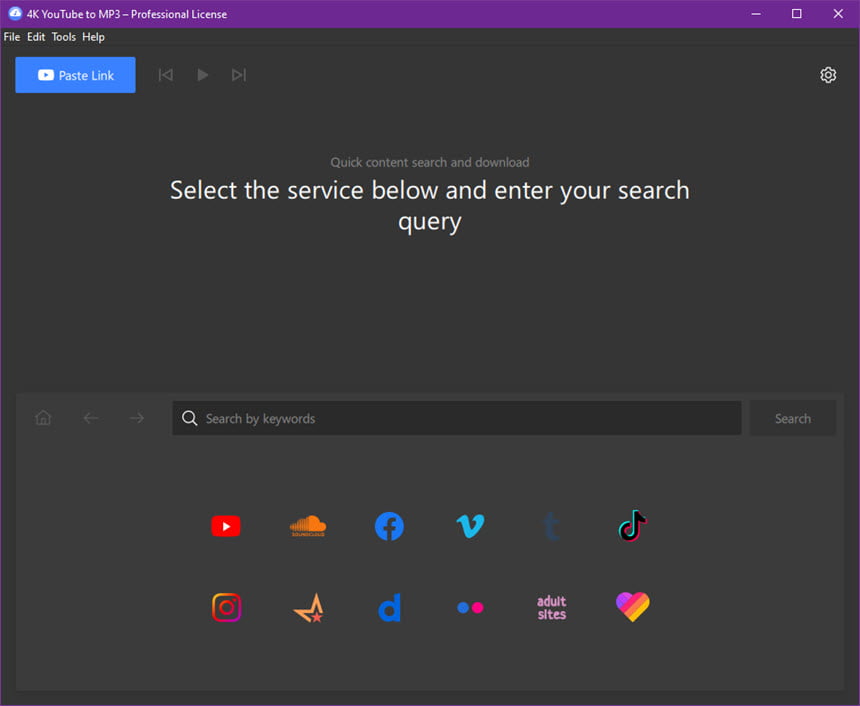This screenshot has height=706, width=860.
Task: Open the adult sites option
Action: coord(551,607)
